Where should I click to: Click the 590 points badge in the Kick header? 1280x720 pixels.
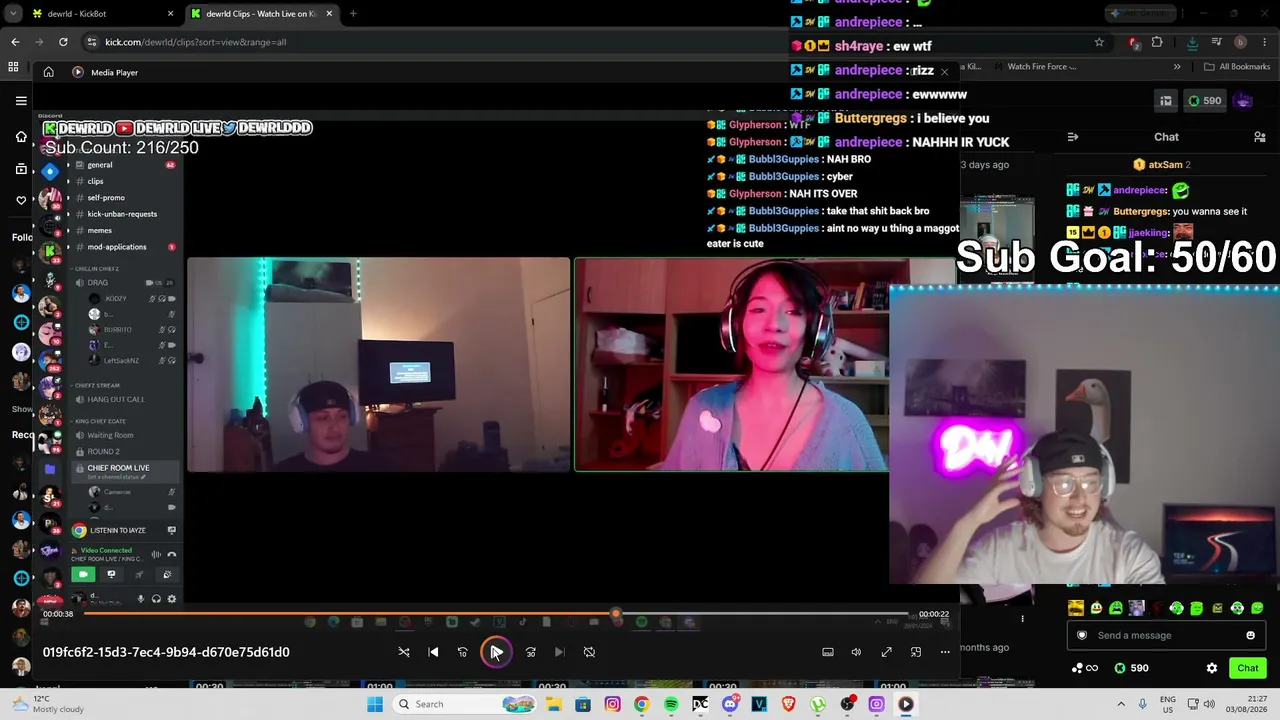(x=1204, y=100)
